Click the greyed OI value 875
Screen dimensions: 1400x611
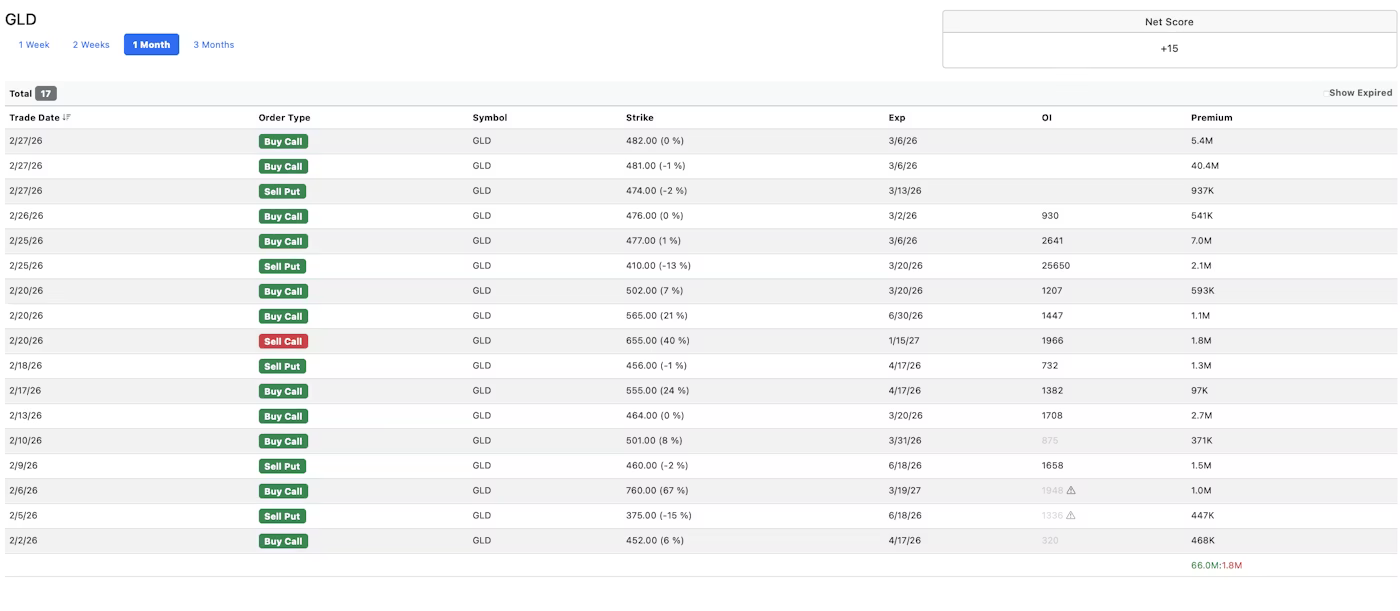click(x=1050, y=441)
